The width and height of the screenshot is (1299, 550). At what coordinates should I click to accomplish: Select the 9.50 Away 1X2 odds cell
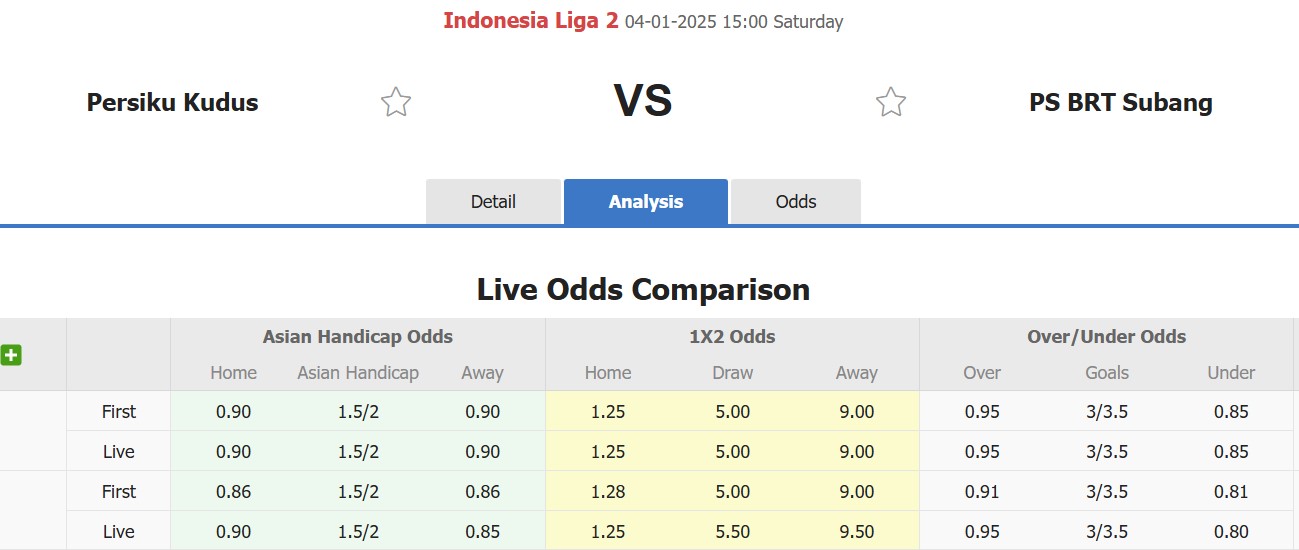(857, 532)
